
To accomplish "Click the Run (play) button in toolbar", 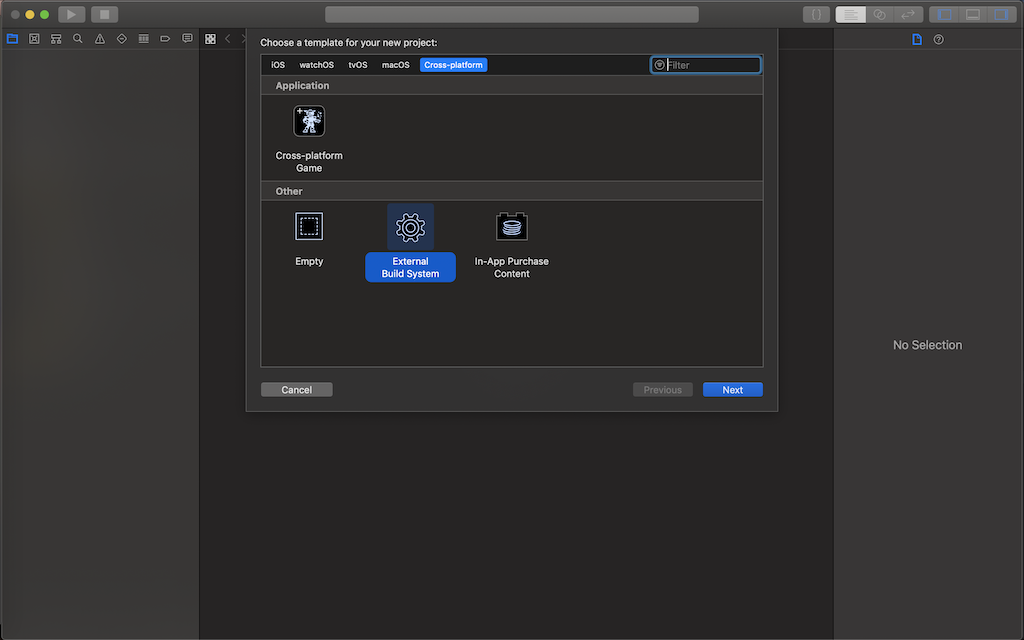I will (x=71, y=14).
